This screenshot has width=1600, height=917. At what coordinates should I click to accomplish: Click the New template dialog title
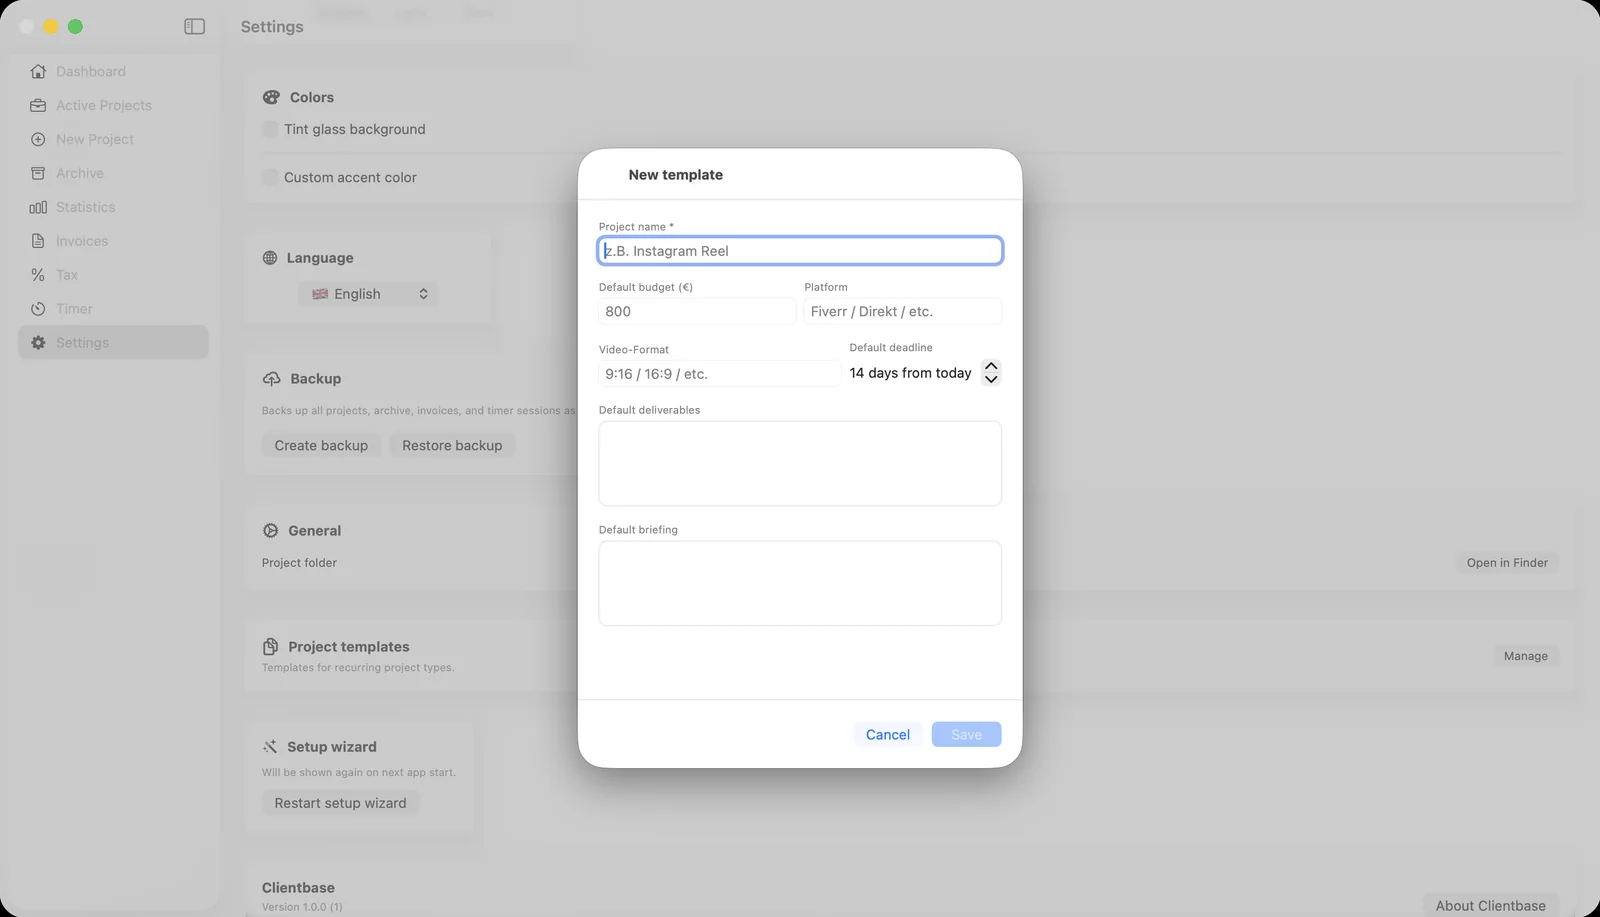point(676,175)
